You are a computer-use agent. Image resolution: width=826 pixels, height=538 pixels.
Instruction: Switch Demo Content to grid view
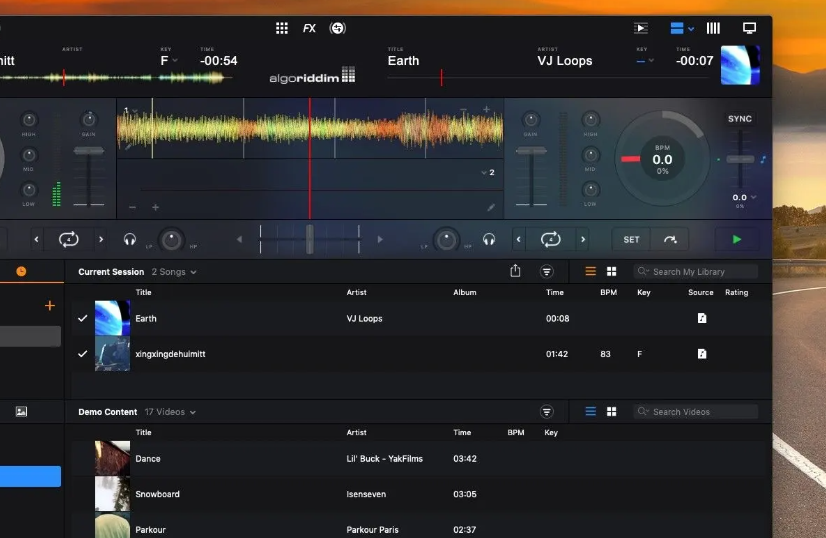coord(612,412)
